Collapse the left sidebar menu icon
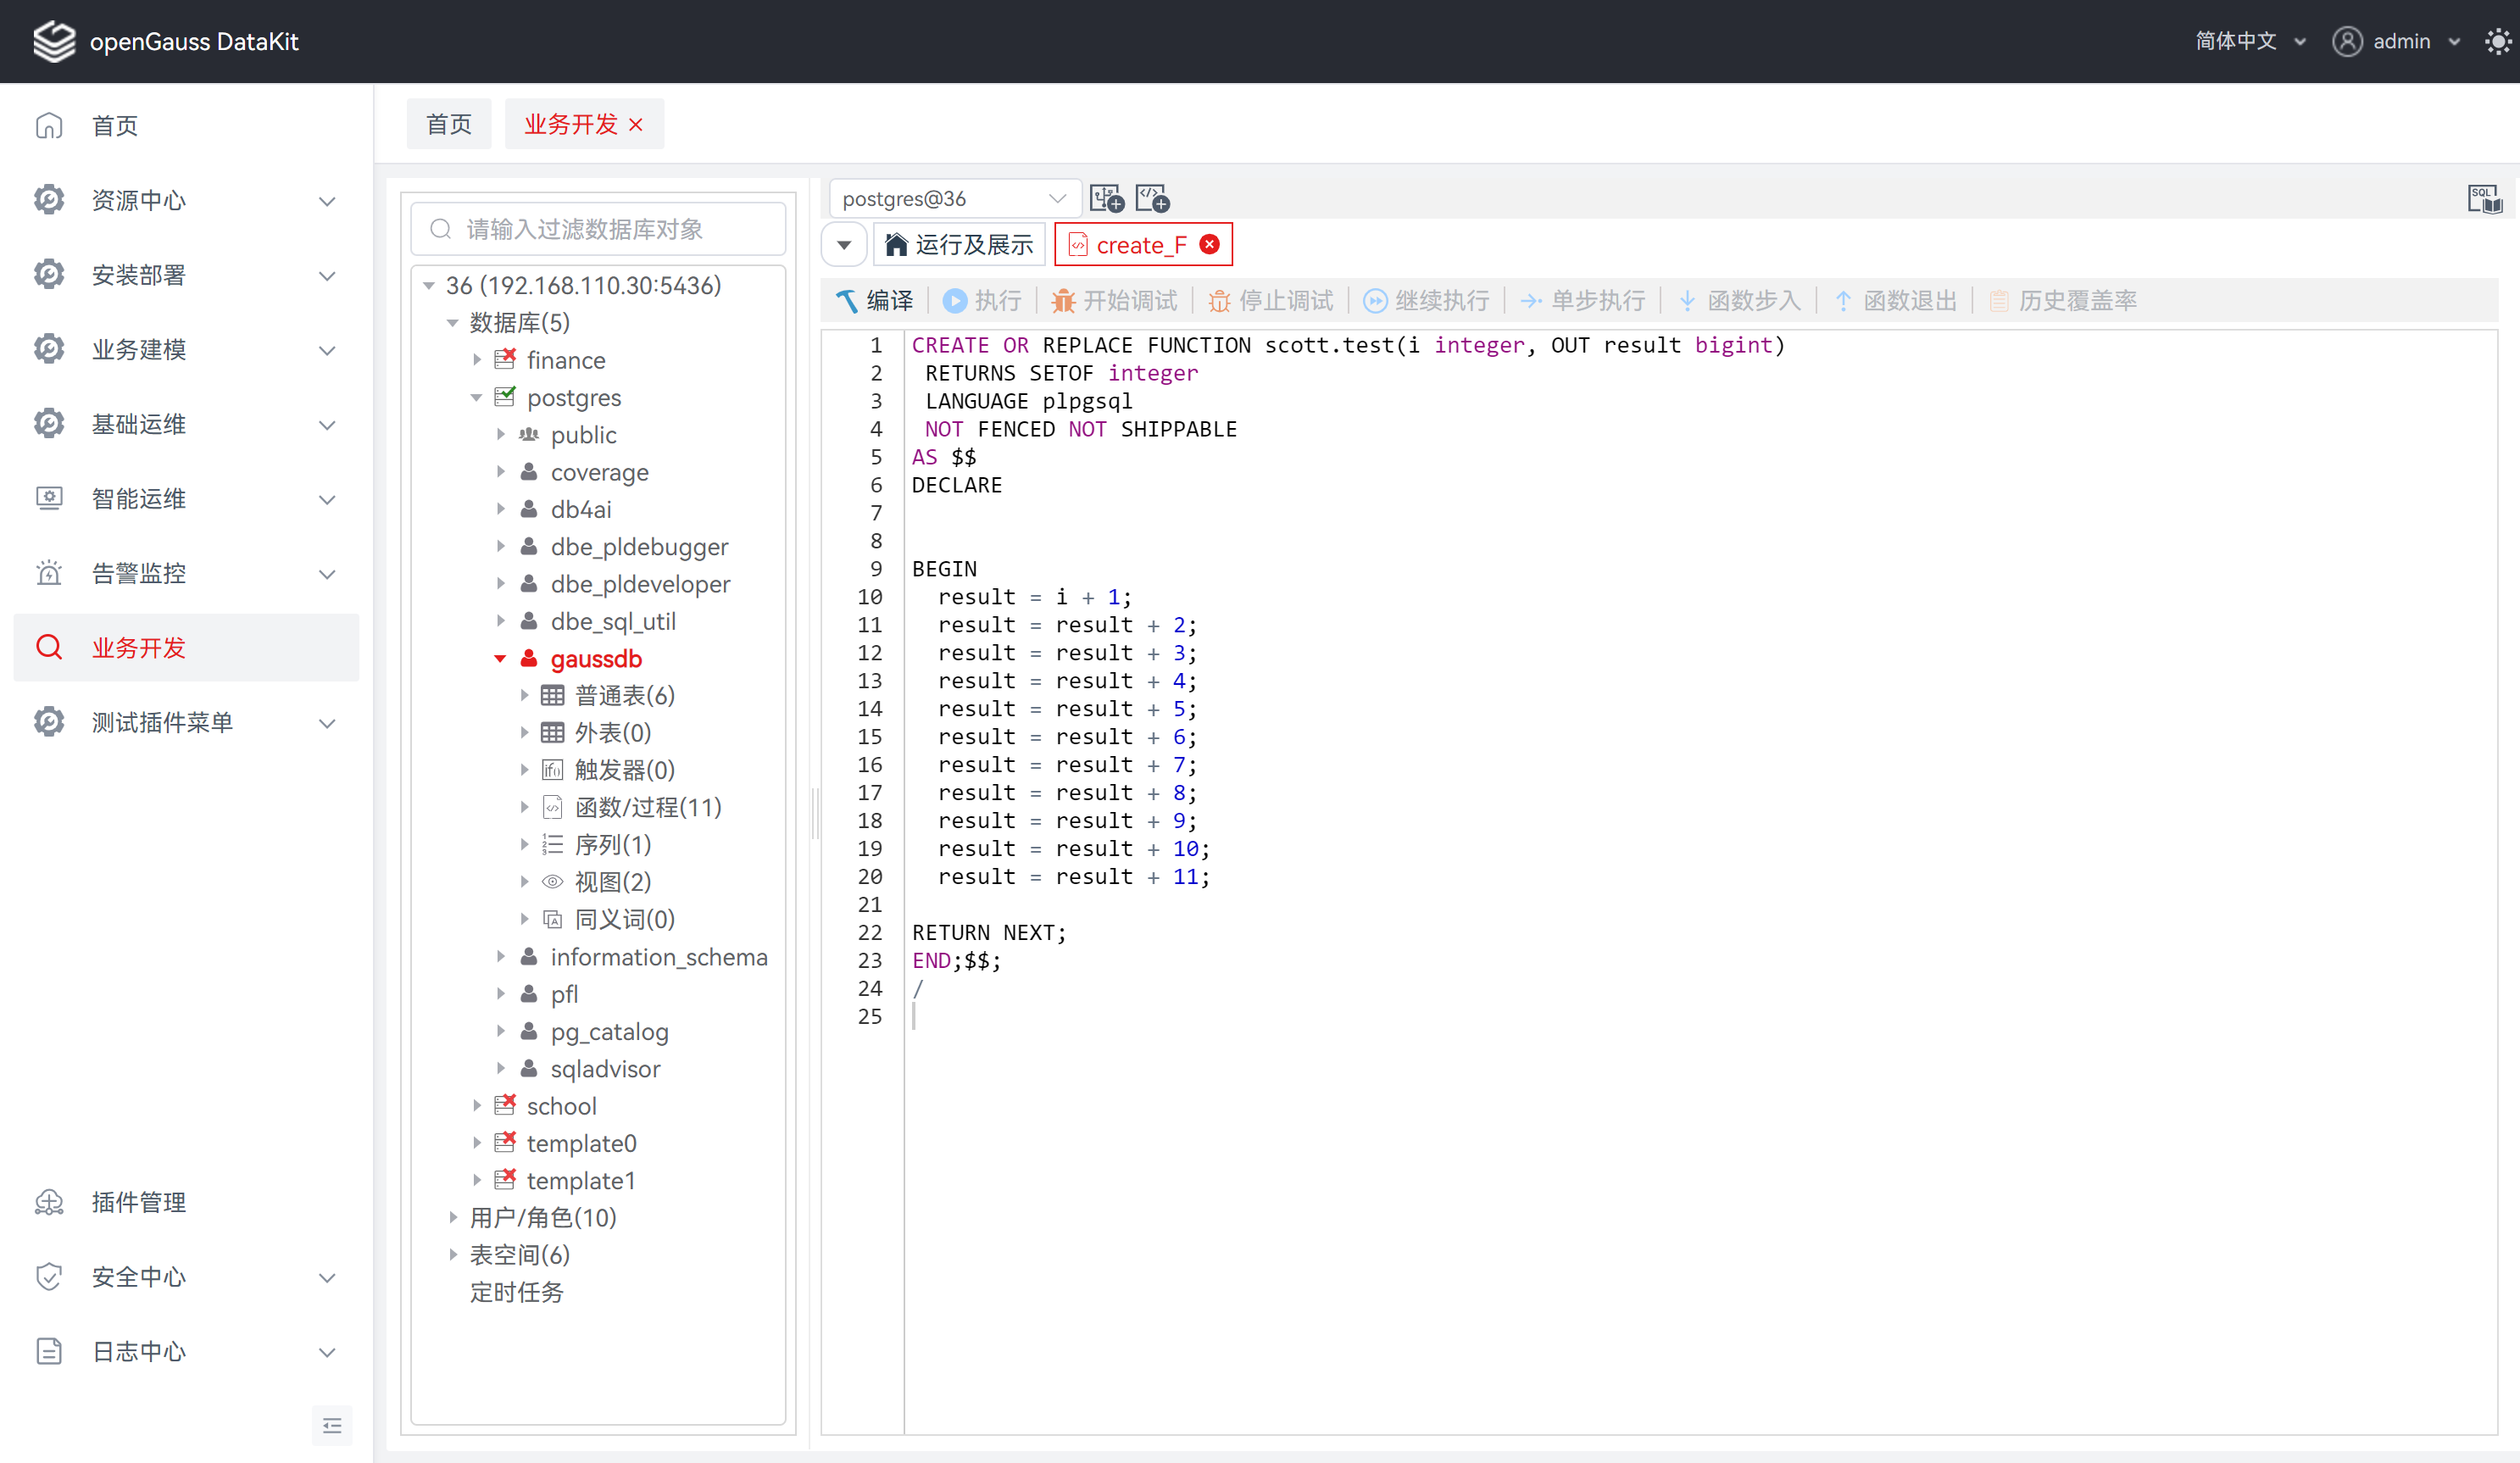Screen dimensions: 2520x1463 pyautogui.click(x=332, y=1426)
